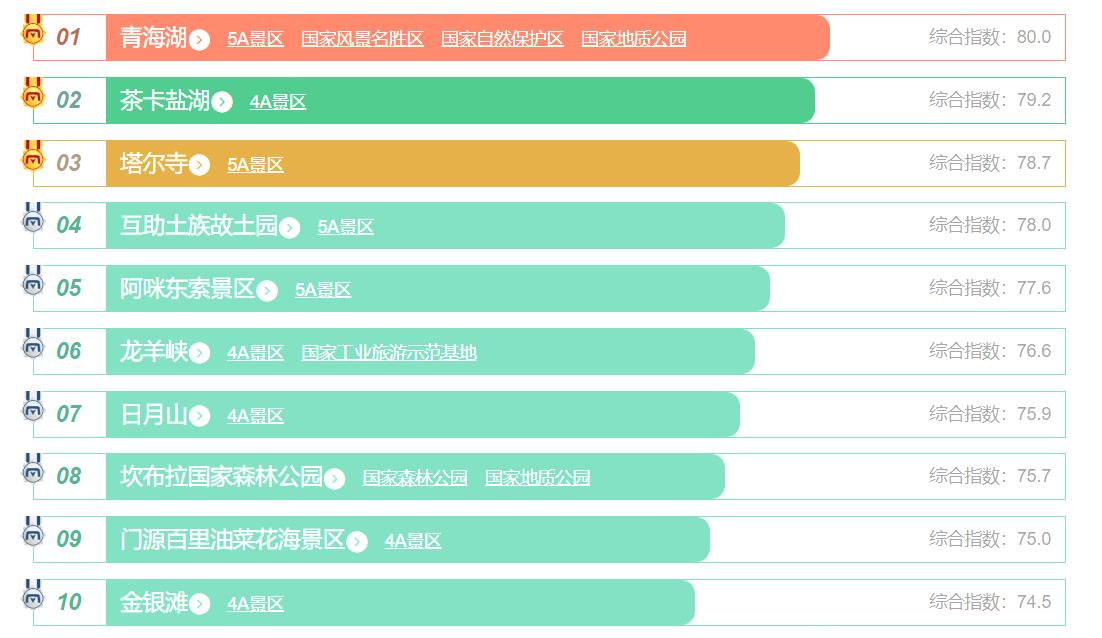The height and width of the screenshot is (638, 1102).
Task: Open the 门源百里油菜花海景区 title
Action: [x=232, y=540]
